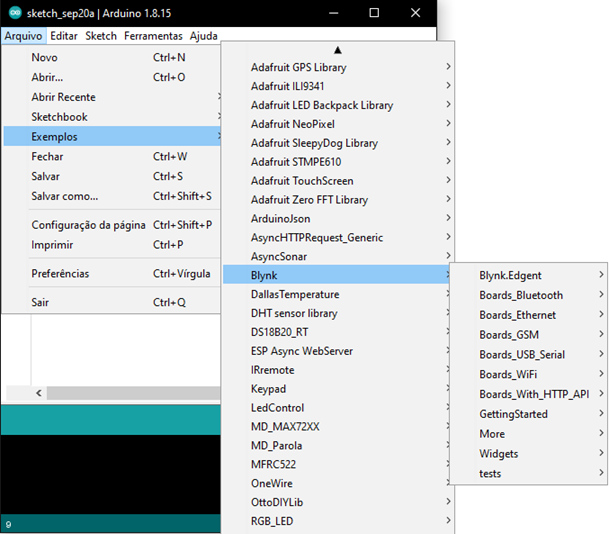This screenshot has width=609, height=534.
Task: Select the highlighted Blynk entry
Action: (336, 275)
